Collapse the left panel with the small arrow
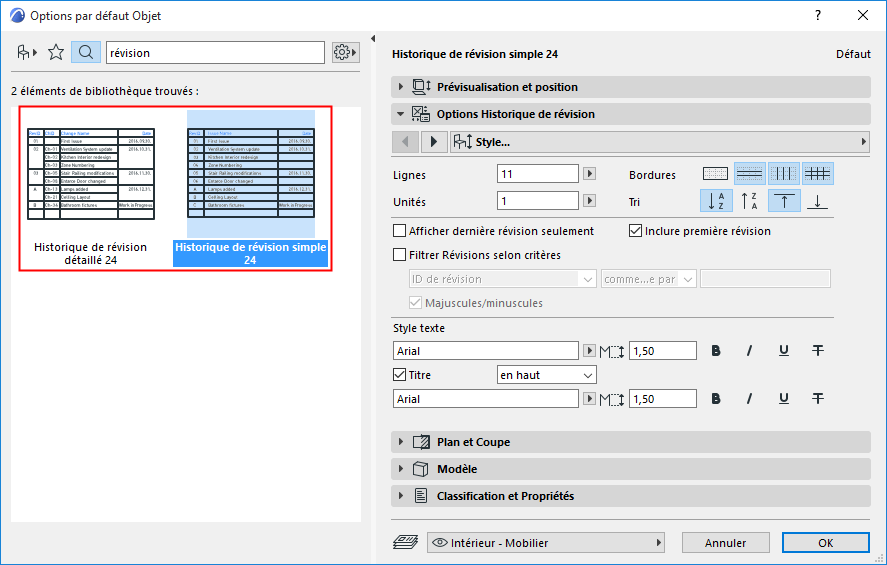This screenshot has height=565, width=887. [373, 38]
